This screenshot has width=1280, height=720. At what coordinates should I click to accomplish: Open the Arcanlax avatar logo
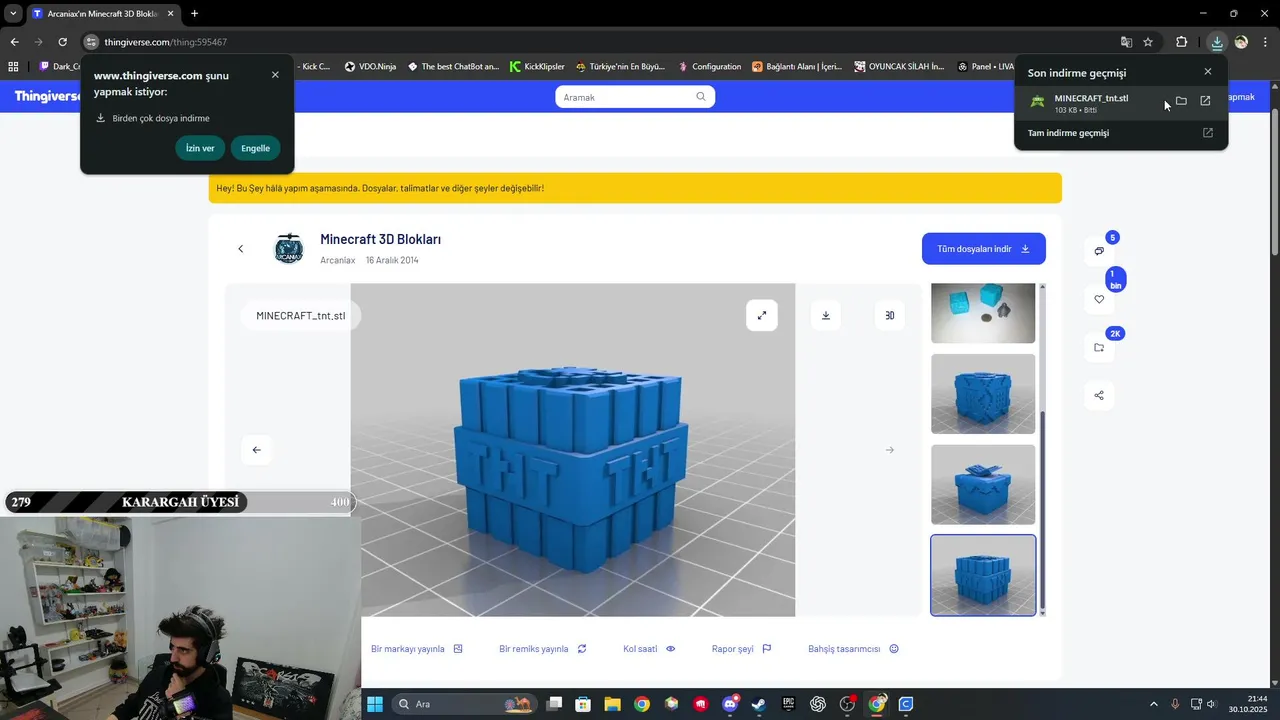[289, 249]
